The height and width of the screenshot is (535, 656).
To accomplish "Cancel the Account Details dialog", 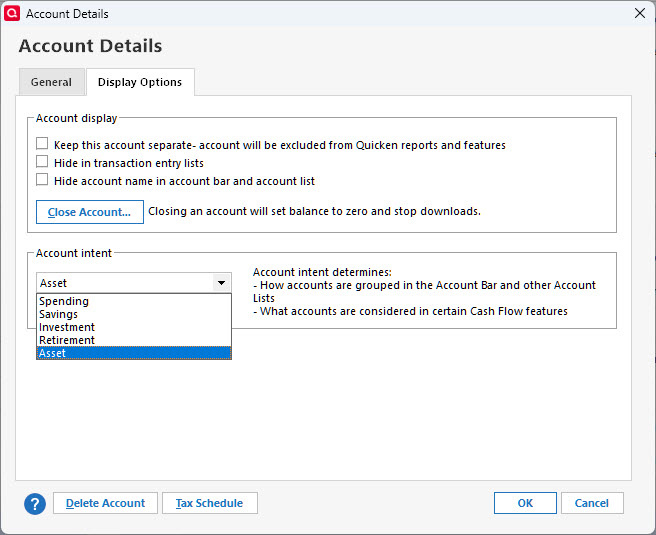I will 592,503.
